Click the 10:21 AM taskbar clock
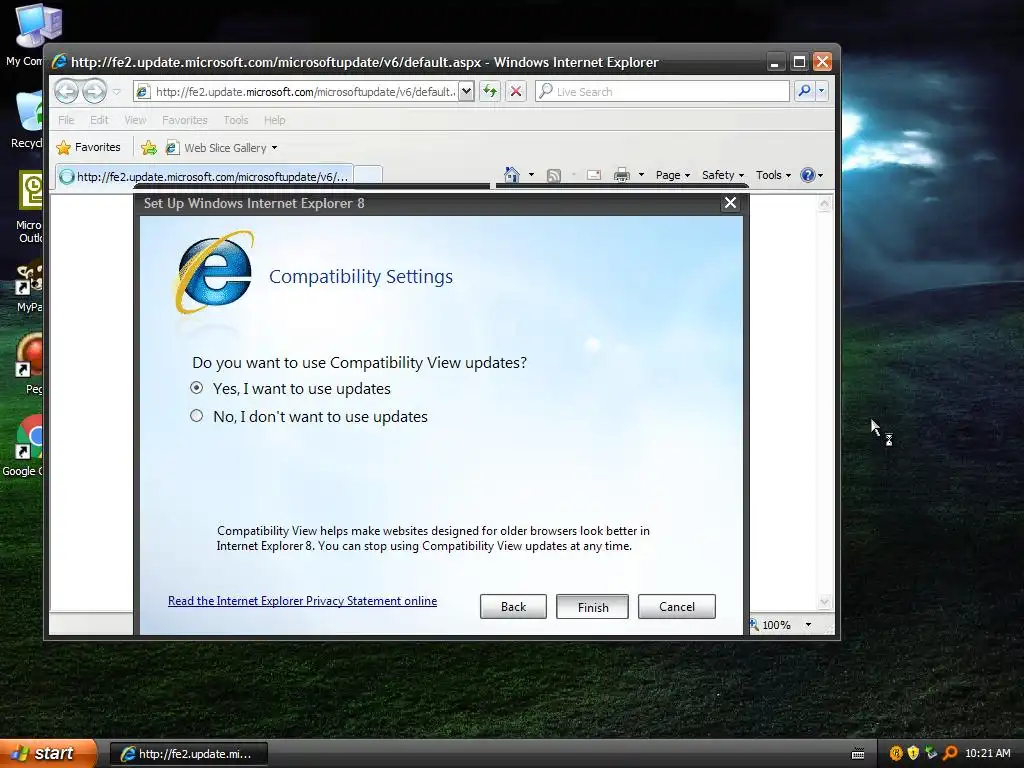 pyautogui.click(x=987, y=753)
